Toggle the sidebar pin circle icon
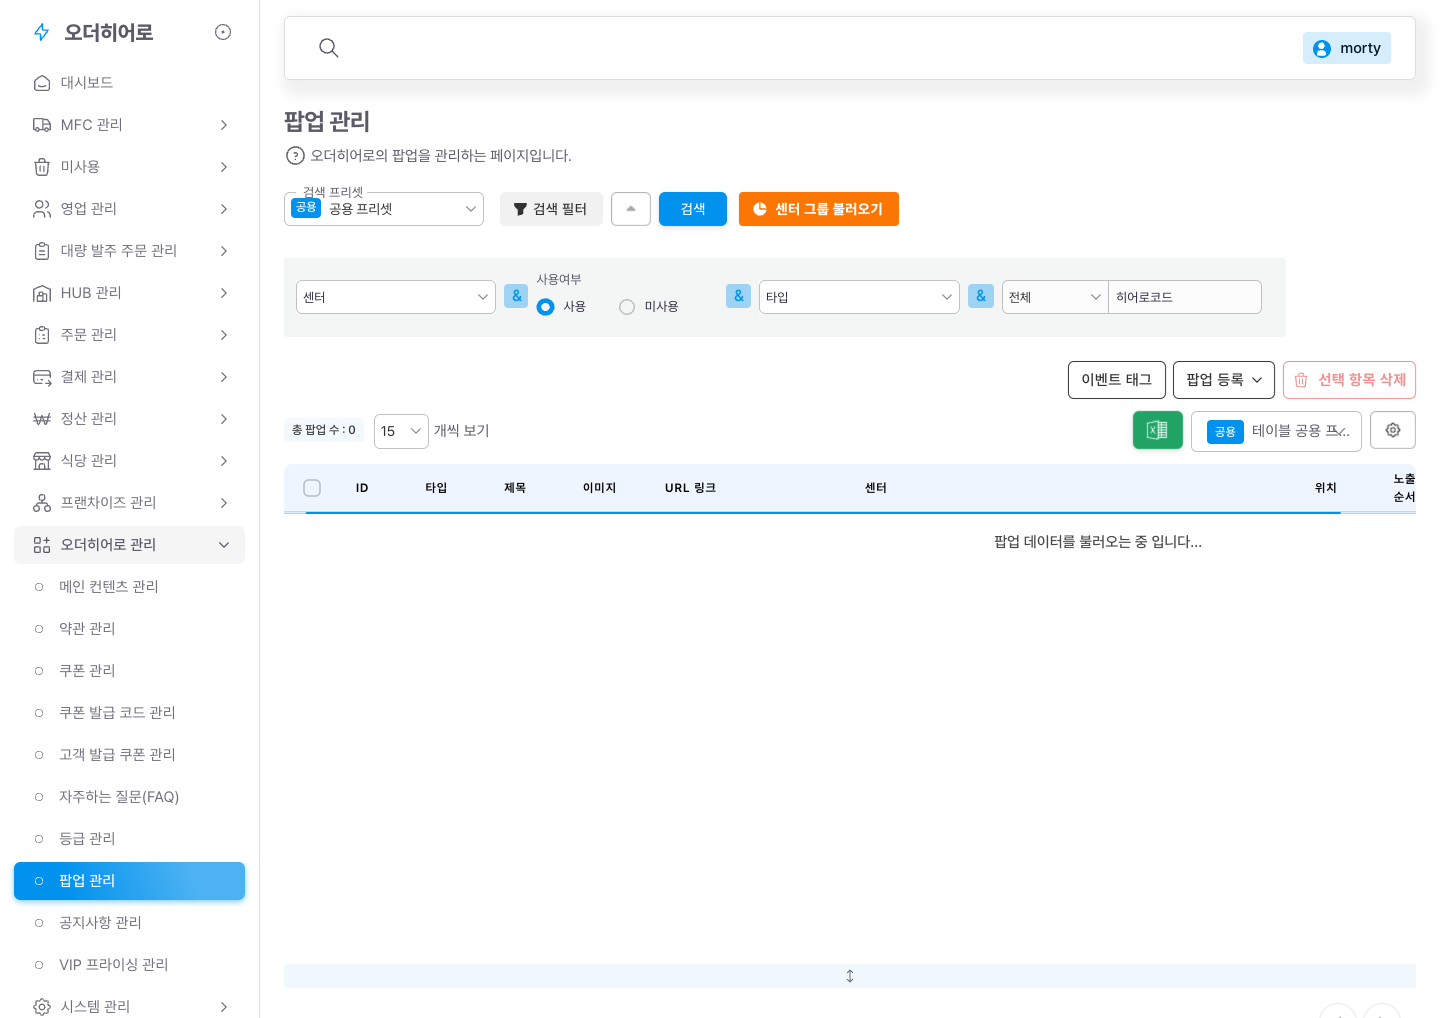The width and height of the screenshot is (1440, 1018). [223, 32]
